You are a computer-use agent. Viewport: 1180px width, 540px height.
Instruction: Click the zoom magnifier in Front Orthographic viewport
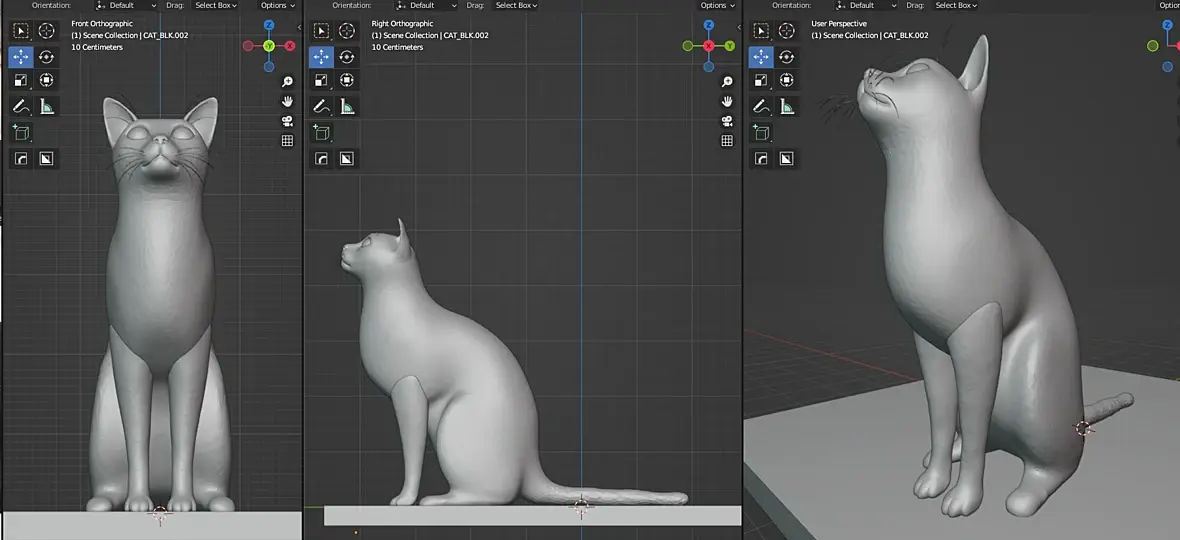[287, 82]
